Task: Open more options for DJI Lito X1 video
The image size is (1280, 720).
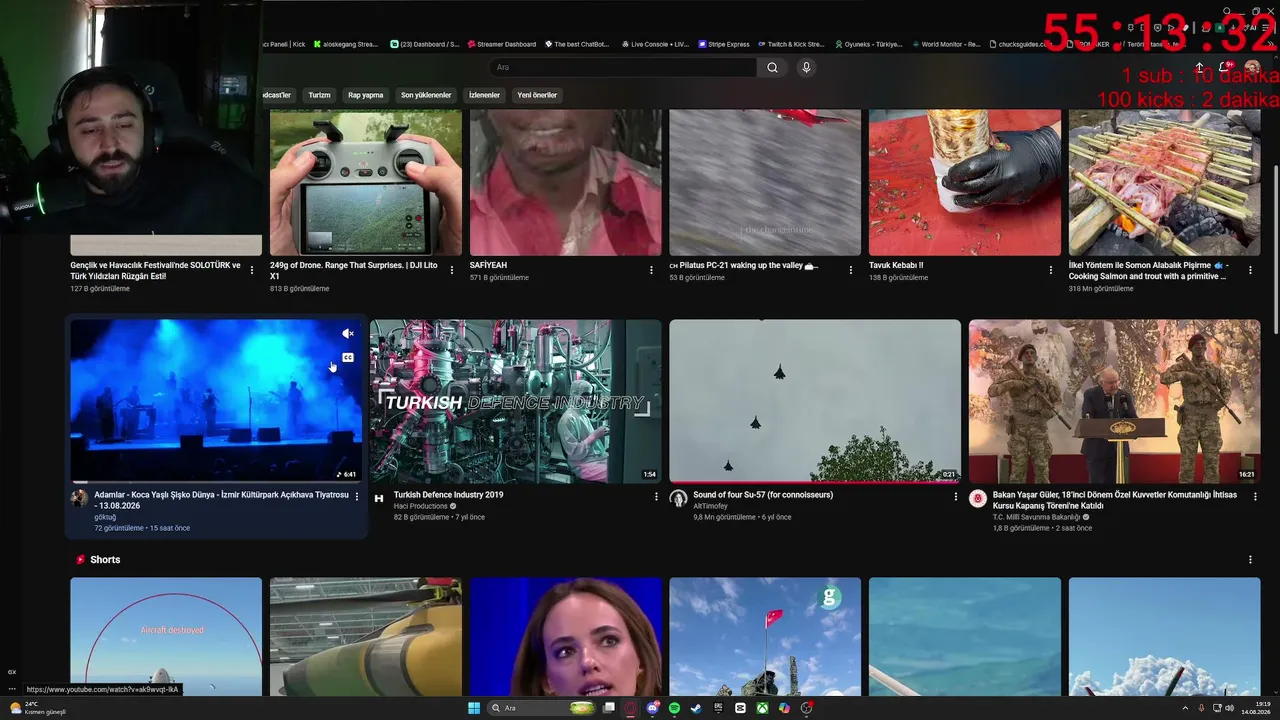Action: (451, 270)
